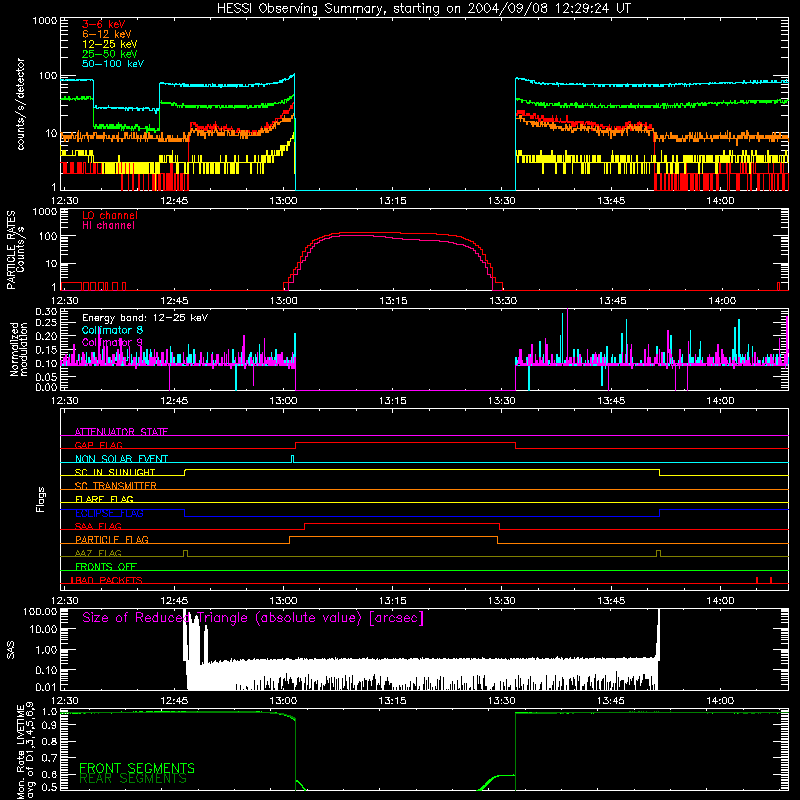Click the SC TRANSMITTER flag label
The height and width of the screenshot is (800, 800).
(115, 486)
